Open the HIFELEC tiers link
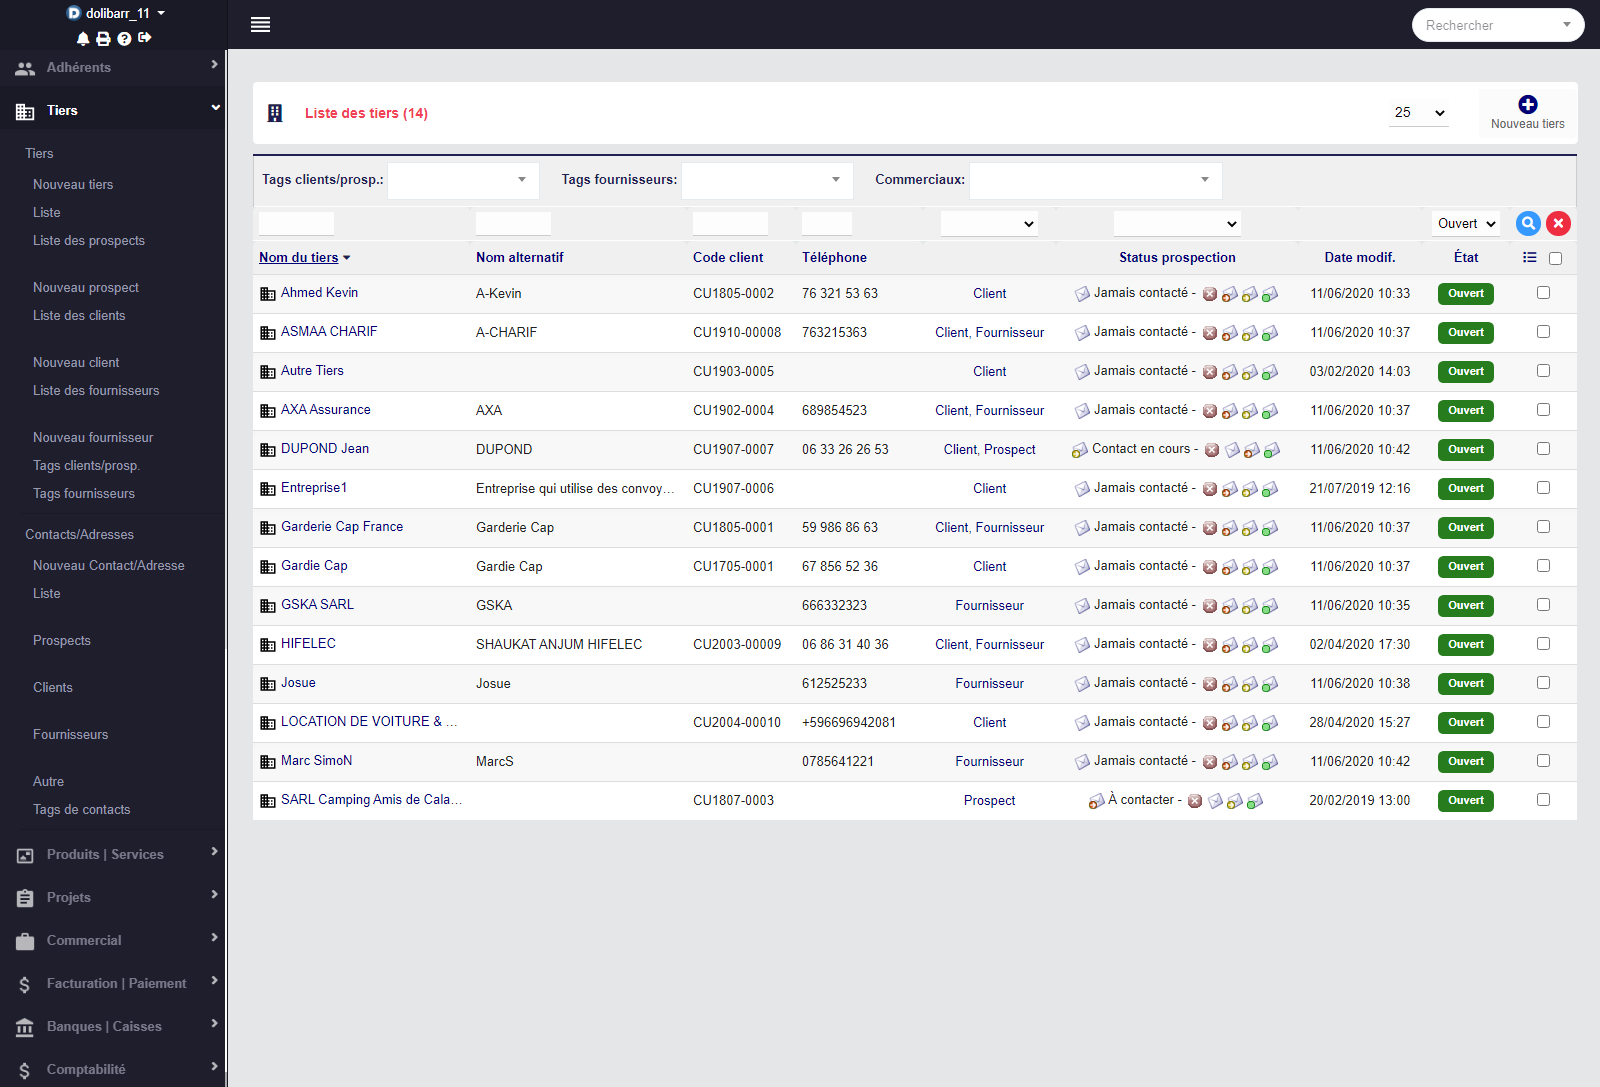Image resolution: width=1600 pixels, height=1087 pixels. [x=308, y=644]
